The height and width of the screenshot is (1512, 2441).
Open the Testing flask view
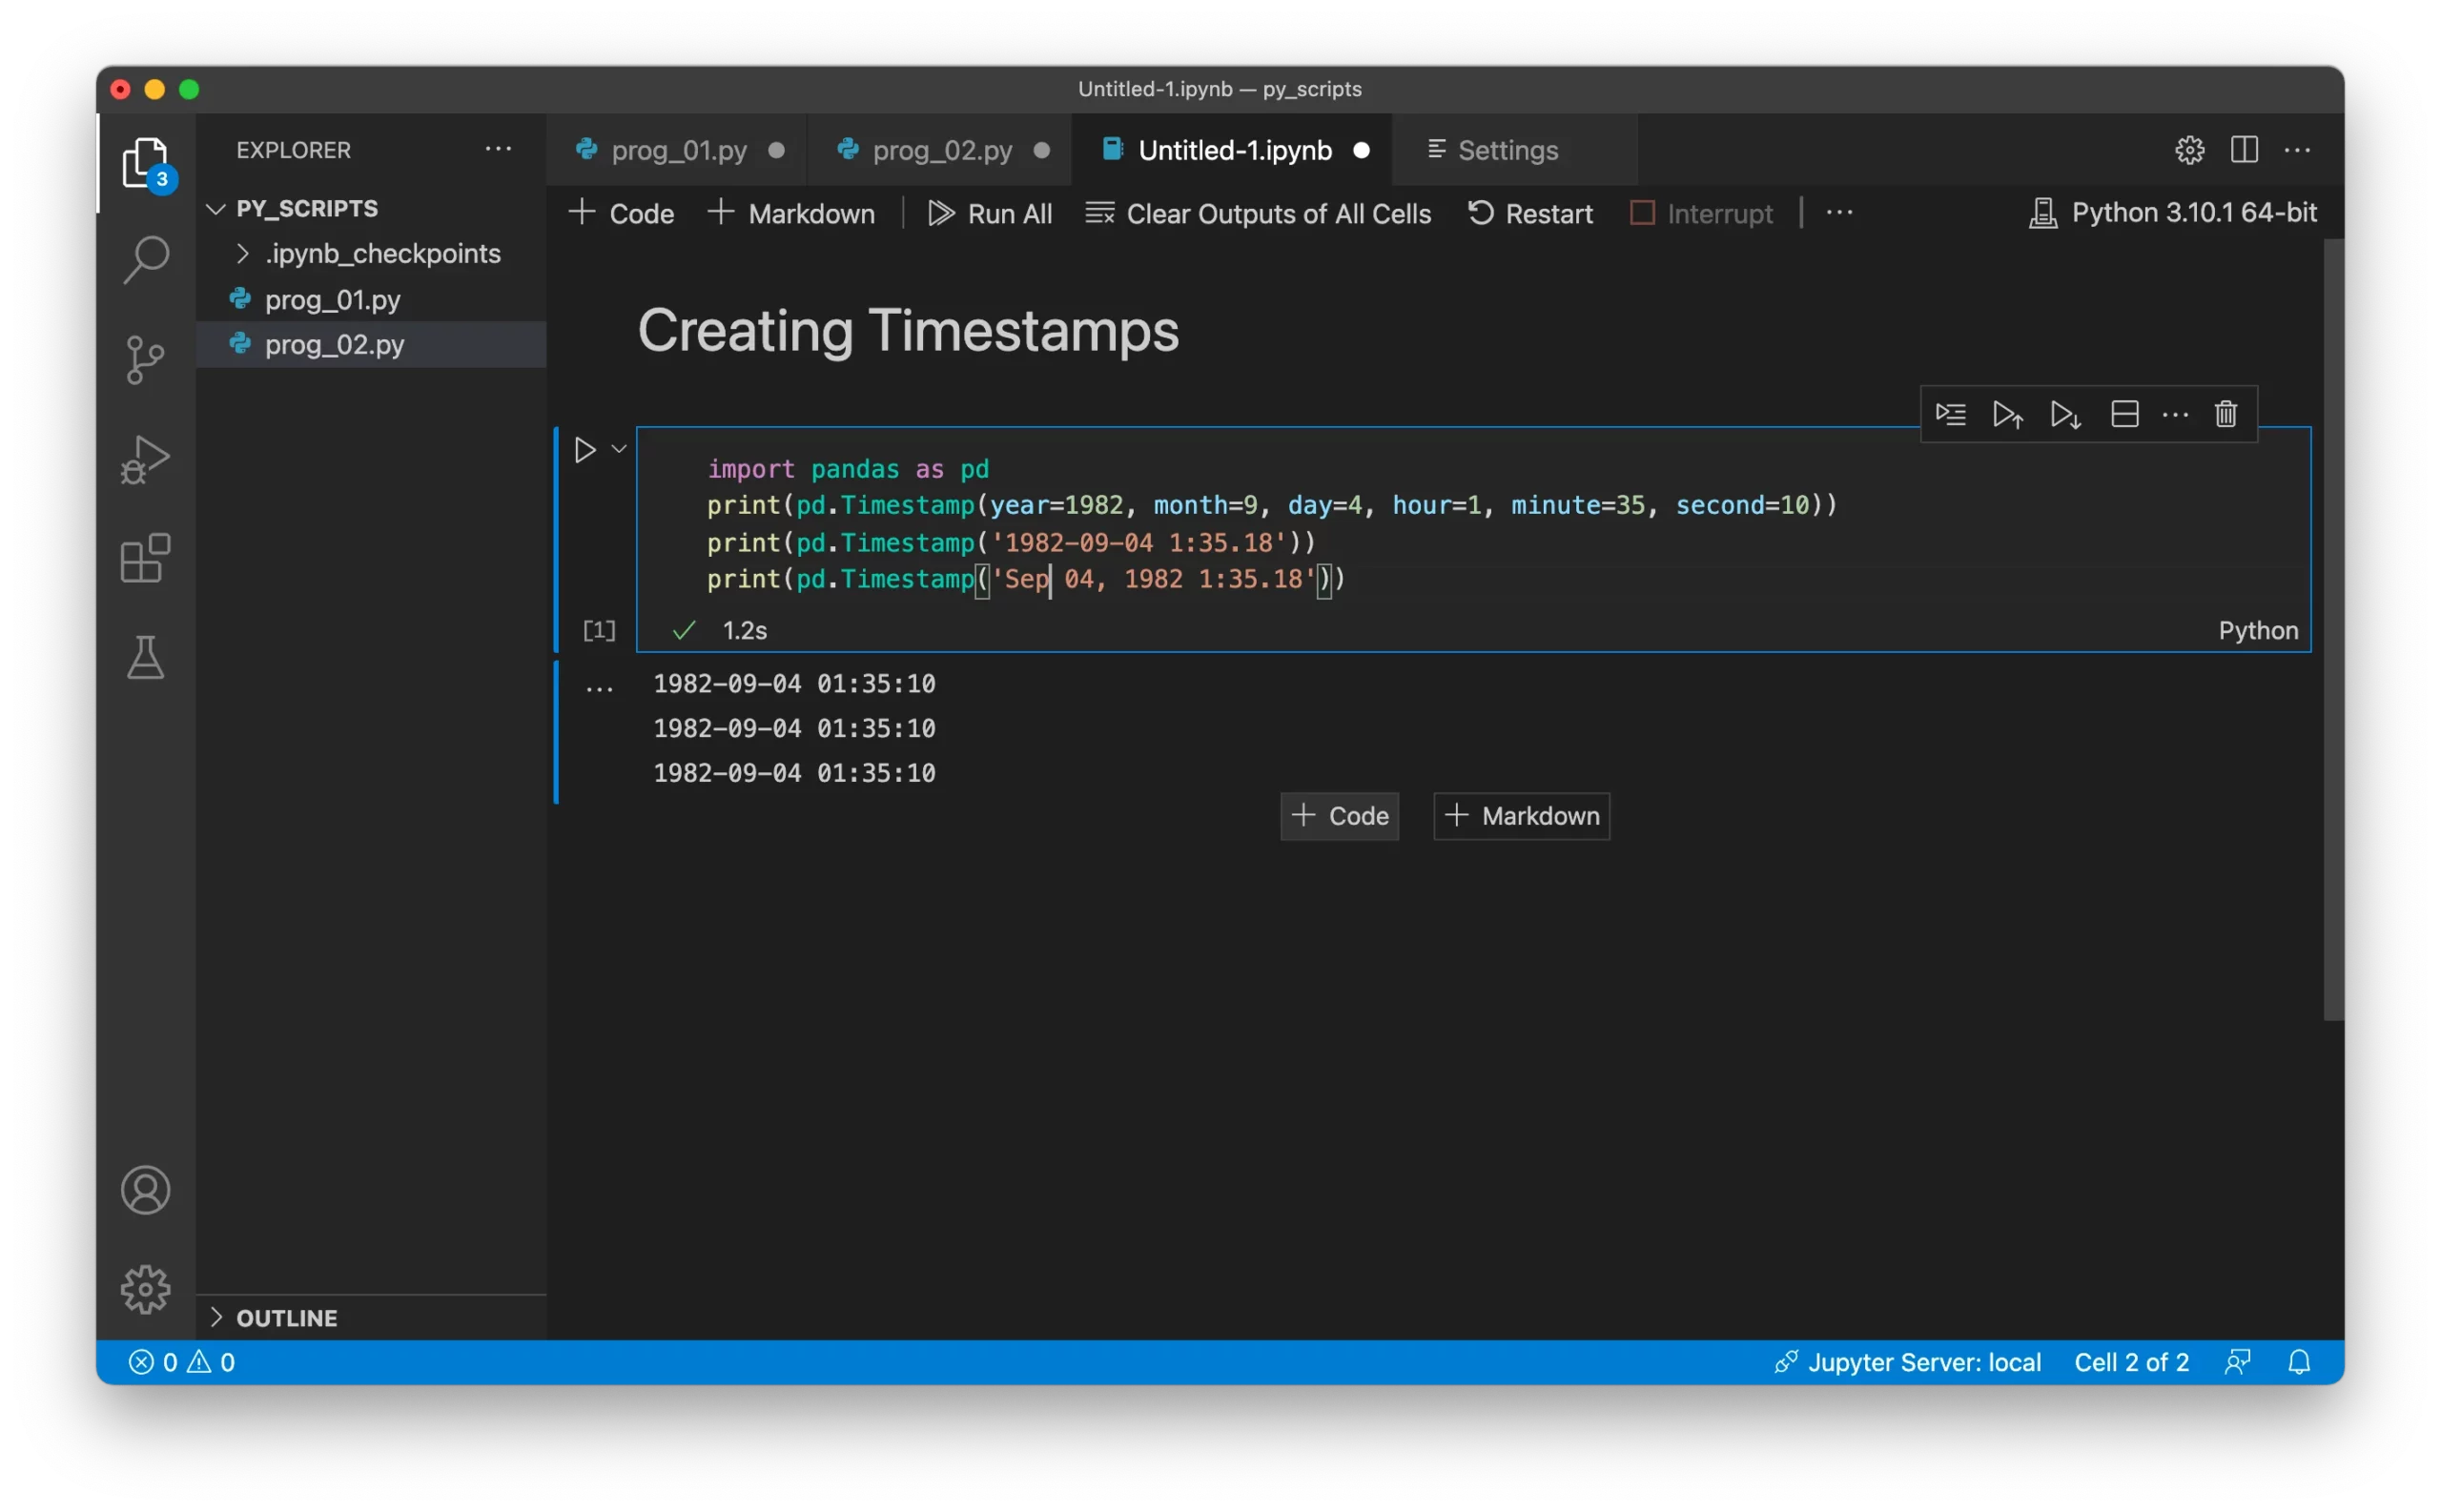pyautogui.click(x=146, y=657)
